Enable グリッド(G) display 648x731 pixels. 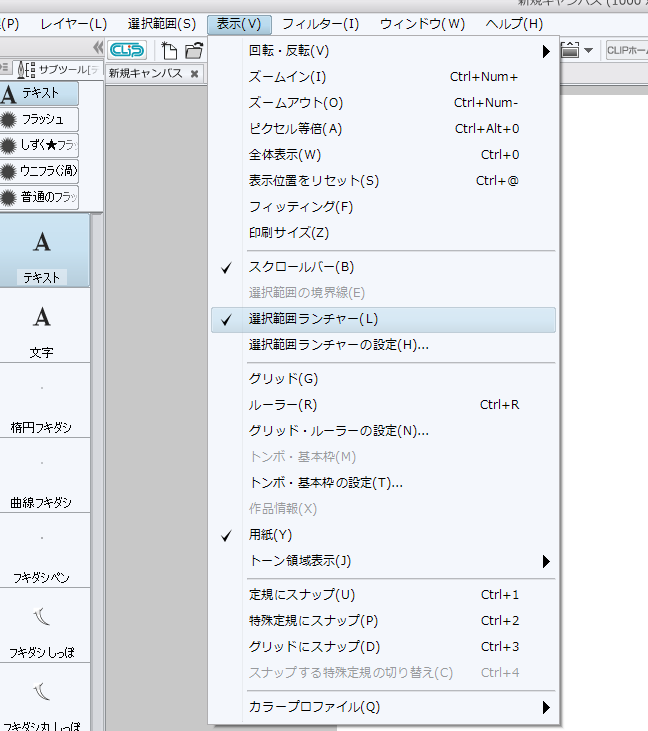point(383,379)
